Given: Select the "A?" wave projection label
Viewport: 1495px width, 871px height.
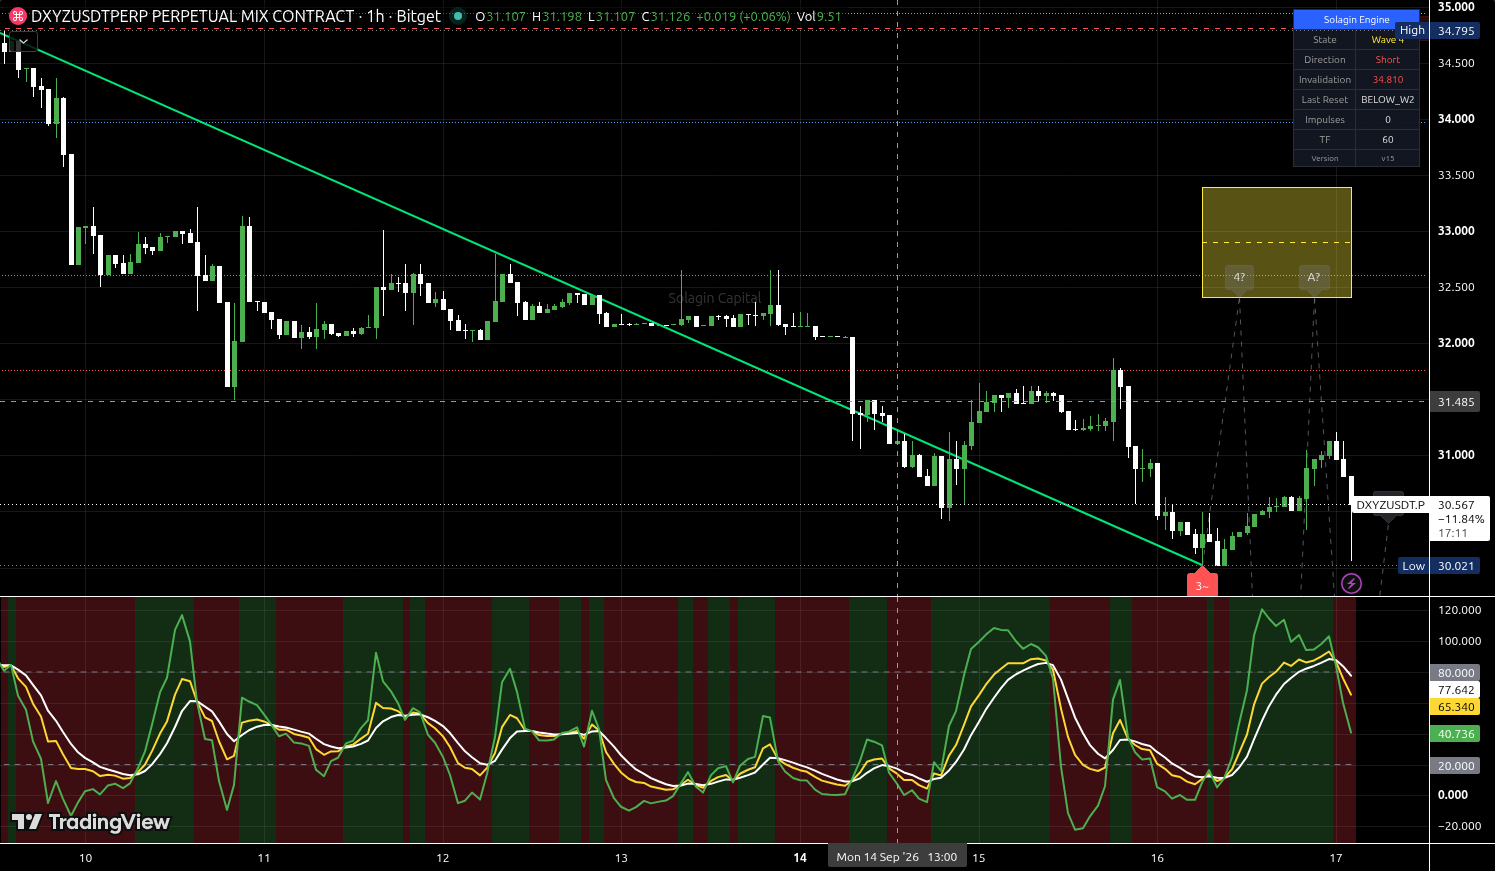Looking at the screenshot, I should coord(1314,278).
